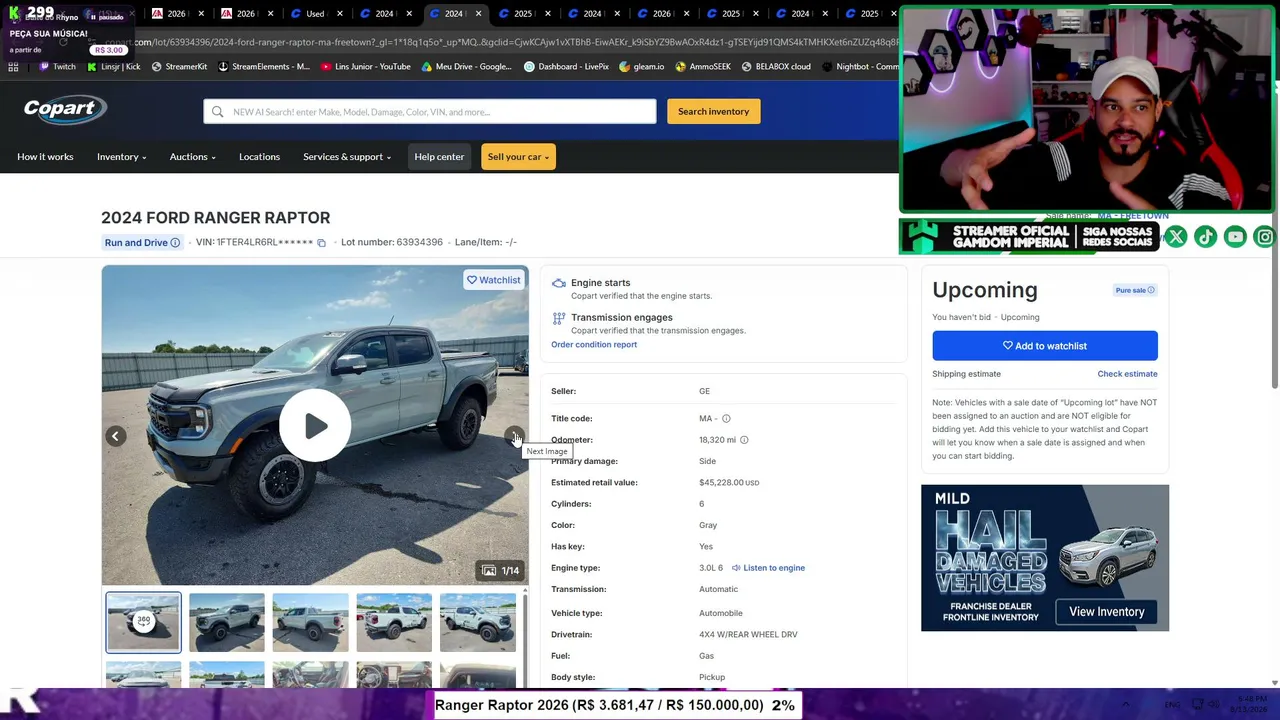Go to the next image
The height and width of the screenshot is (720, 1280).
coord(514,436)
